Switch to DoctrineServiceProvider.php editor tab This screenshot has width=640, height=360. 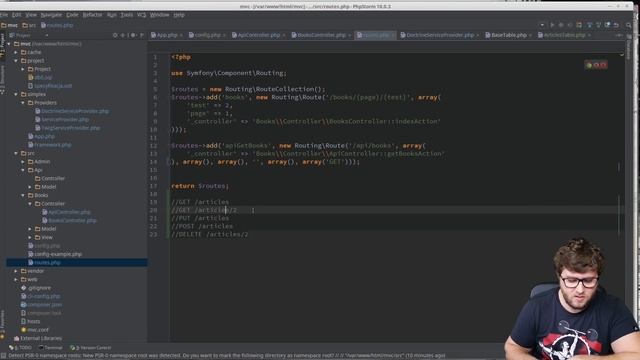(440, 35)
